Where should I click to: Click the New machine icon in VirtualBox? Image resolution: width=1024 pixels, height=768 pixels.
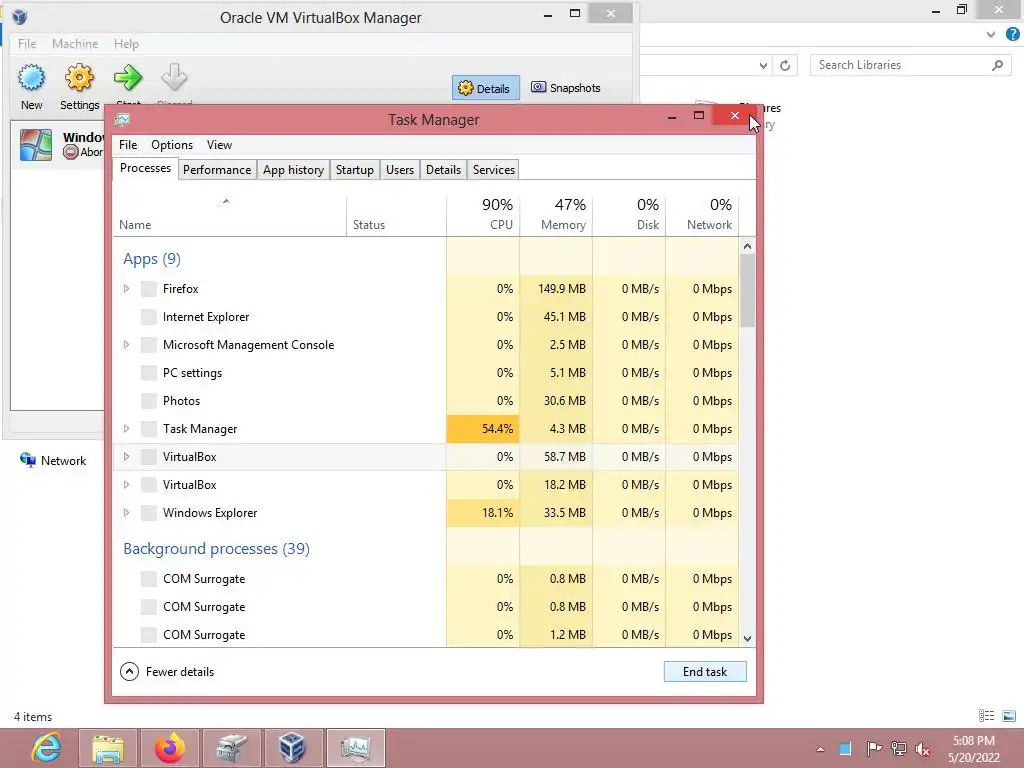pos(31,78)
